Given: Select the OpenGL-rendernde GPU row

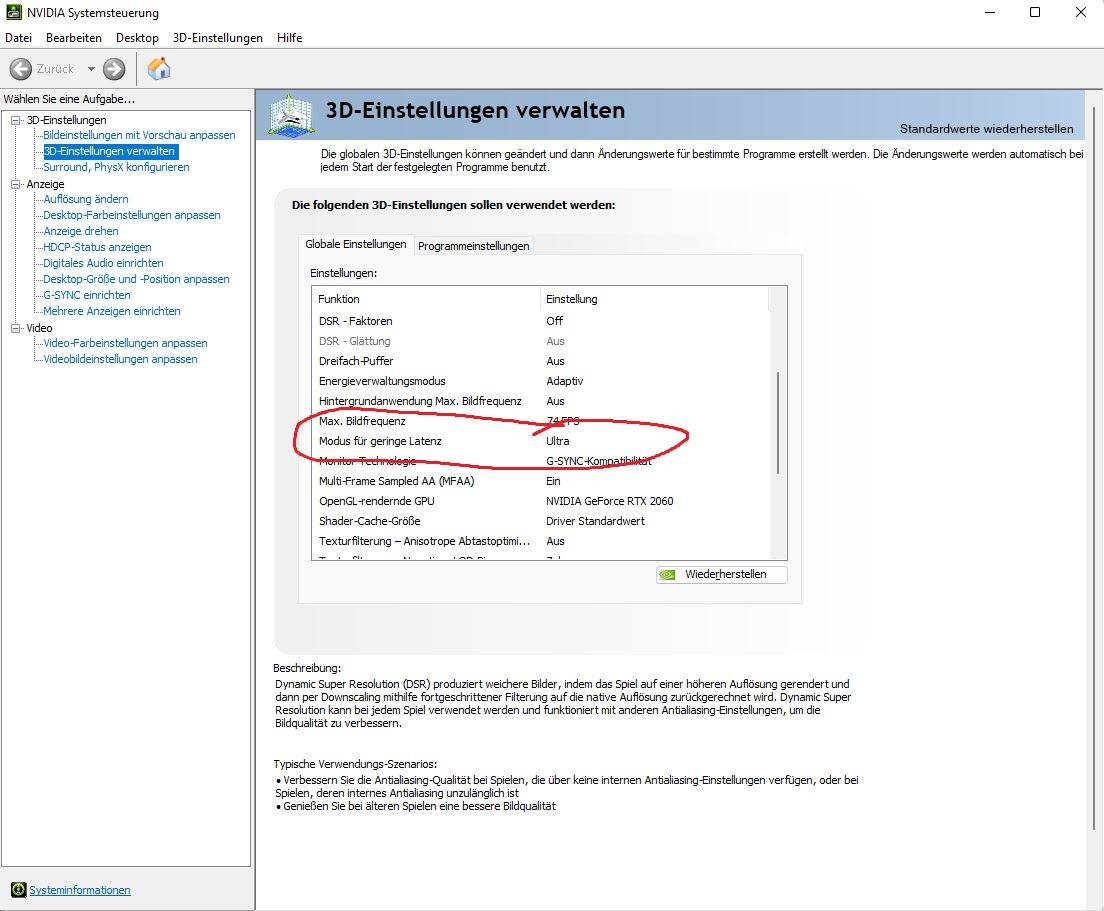Looking at the screenshot, I should point(540,501).
